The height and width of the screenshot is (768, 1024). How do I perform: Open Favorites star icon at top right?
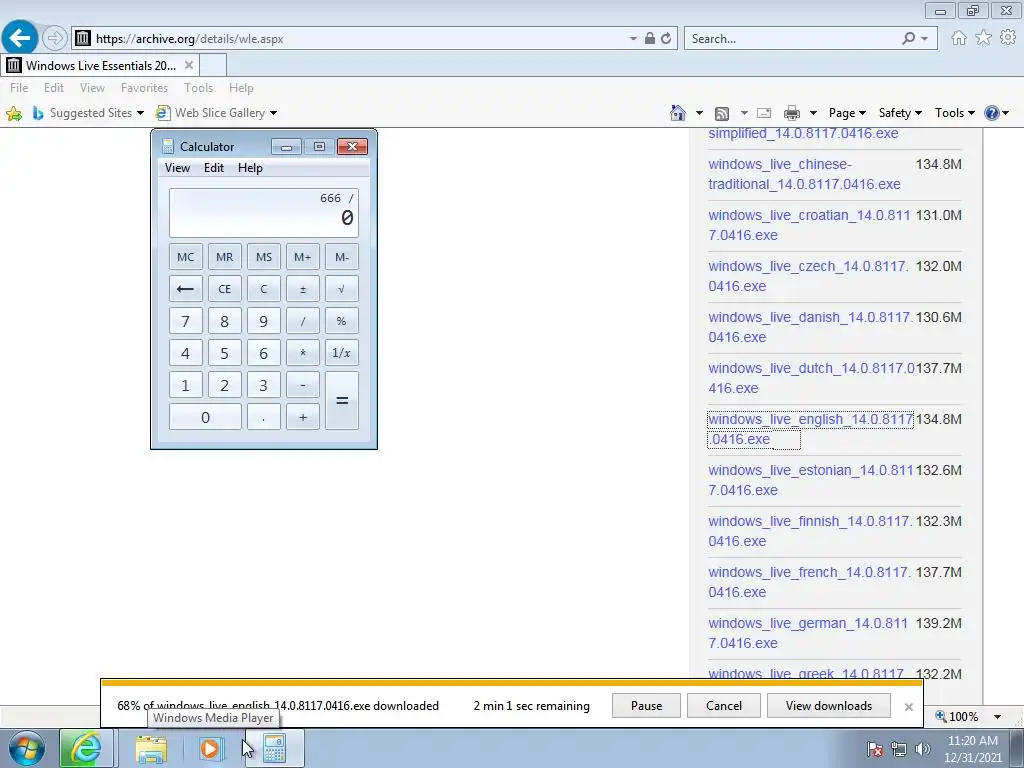point(984,38)
